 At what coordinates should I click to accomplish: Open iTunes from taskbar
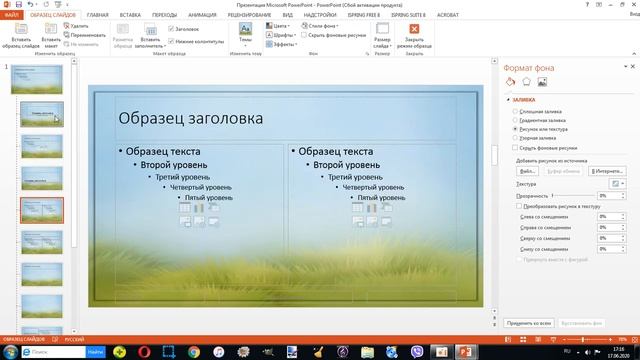click(219, 352)
